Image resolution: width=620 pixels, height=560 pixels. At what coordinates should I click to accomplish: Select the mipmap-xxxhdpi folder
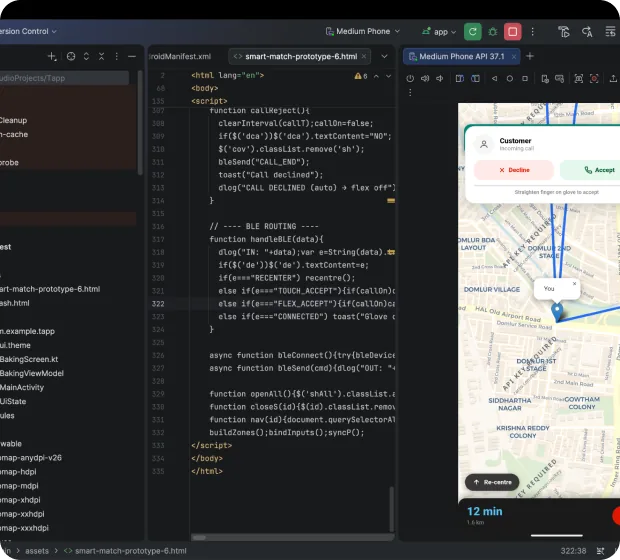pos(24,528)
